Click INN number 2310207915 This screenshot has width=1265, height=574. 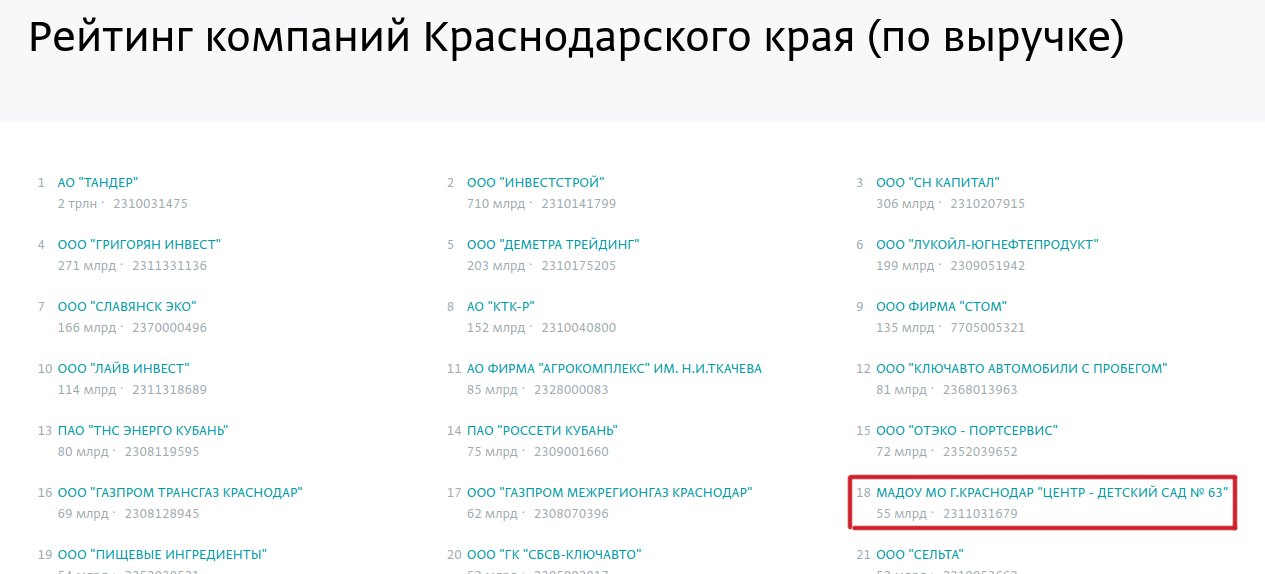point(987,204)
